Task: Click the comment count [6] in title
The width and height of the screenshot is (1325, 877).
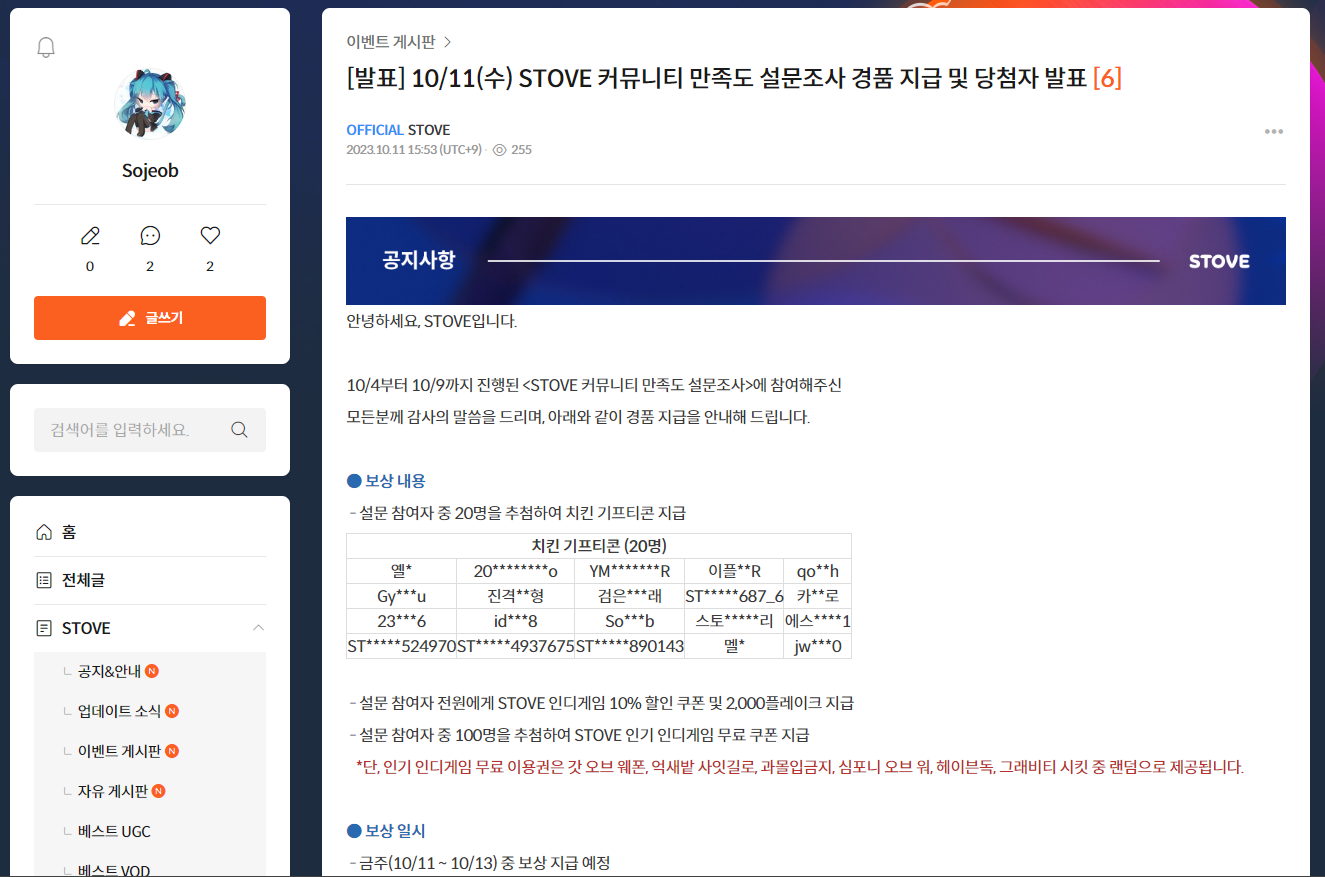Action: click(1107, 78)
